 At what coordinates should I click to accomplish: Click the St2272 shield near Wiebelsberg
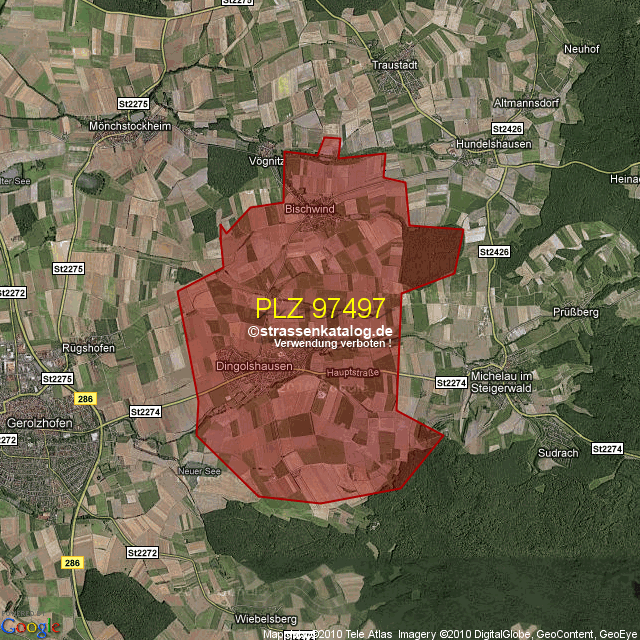click(142, 552)
